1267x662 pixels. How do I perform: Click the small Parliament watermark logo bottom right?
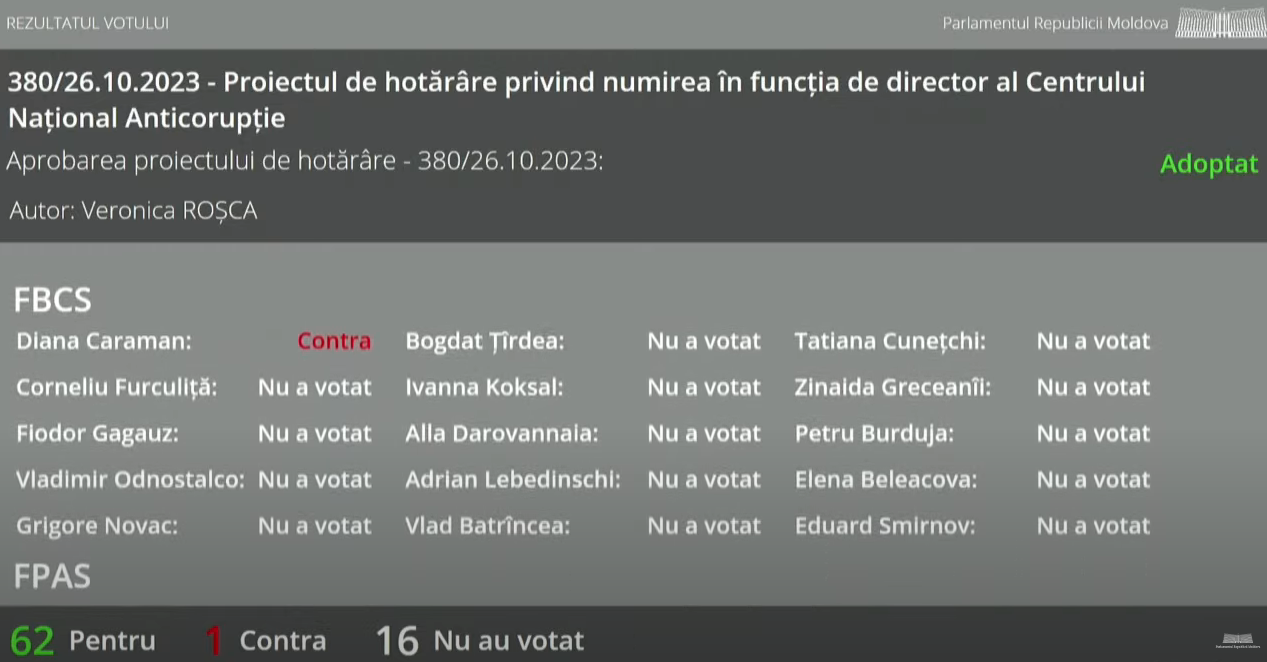tap(1237, 640)
